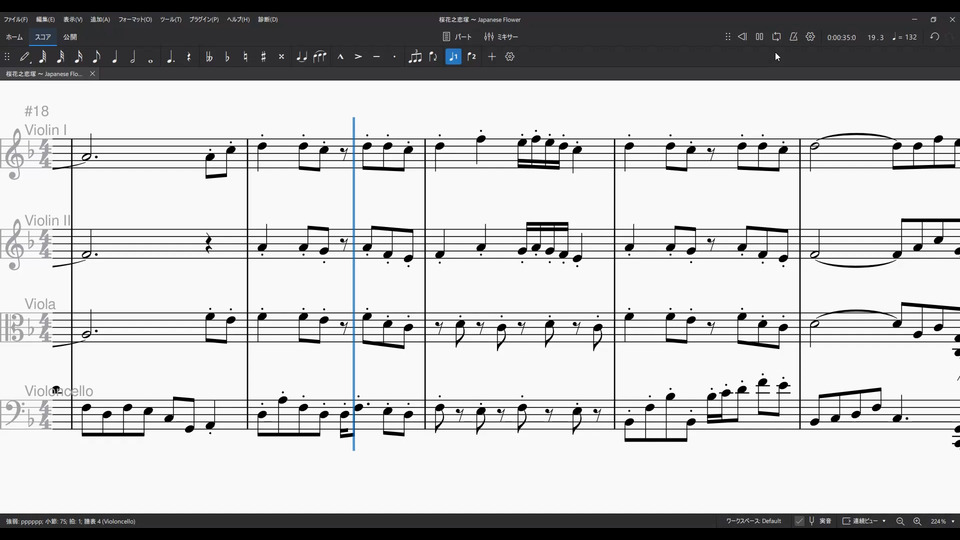
Task: Add a tie between notes
Action: click(301, 57)
